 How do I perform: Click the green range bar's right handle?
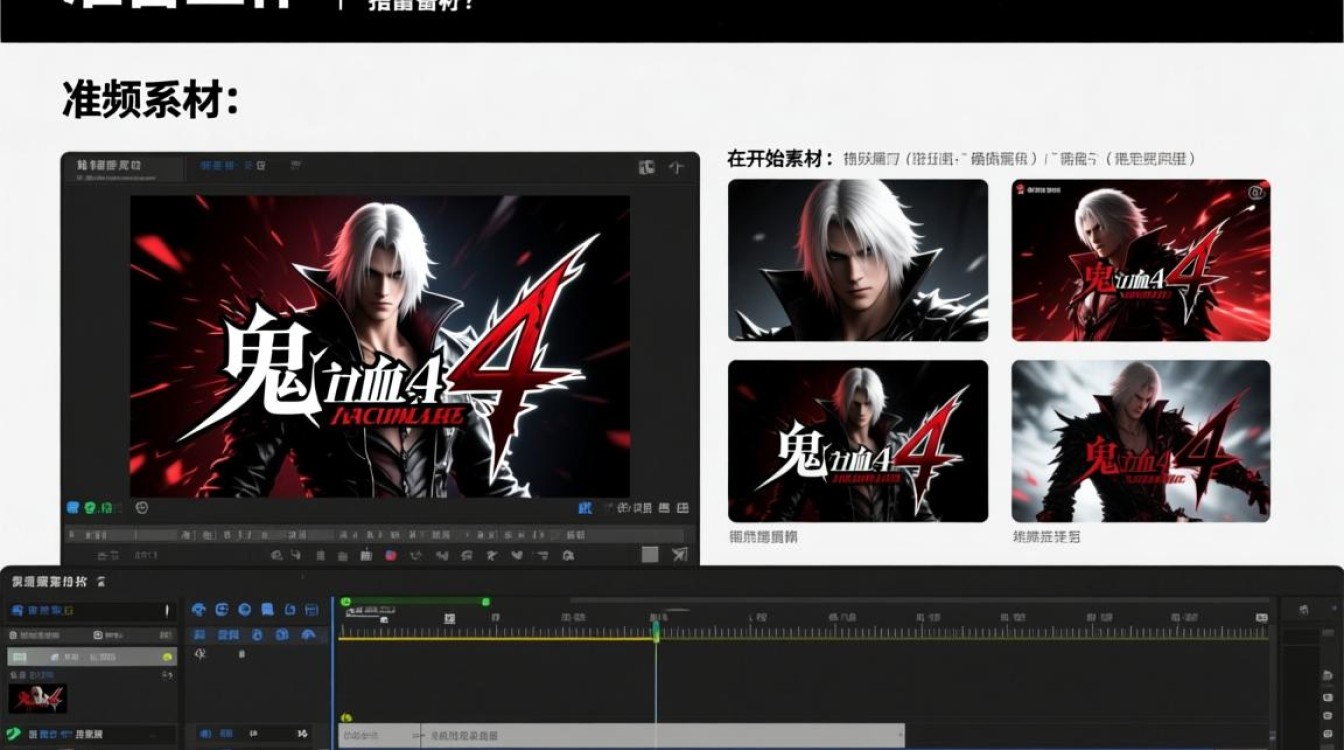coord(485,602)
